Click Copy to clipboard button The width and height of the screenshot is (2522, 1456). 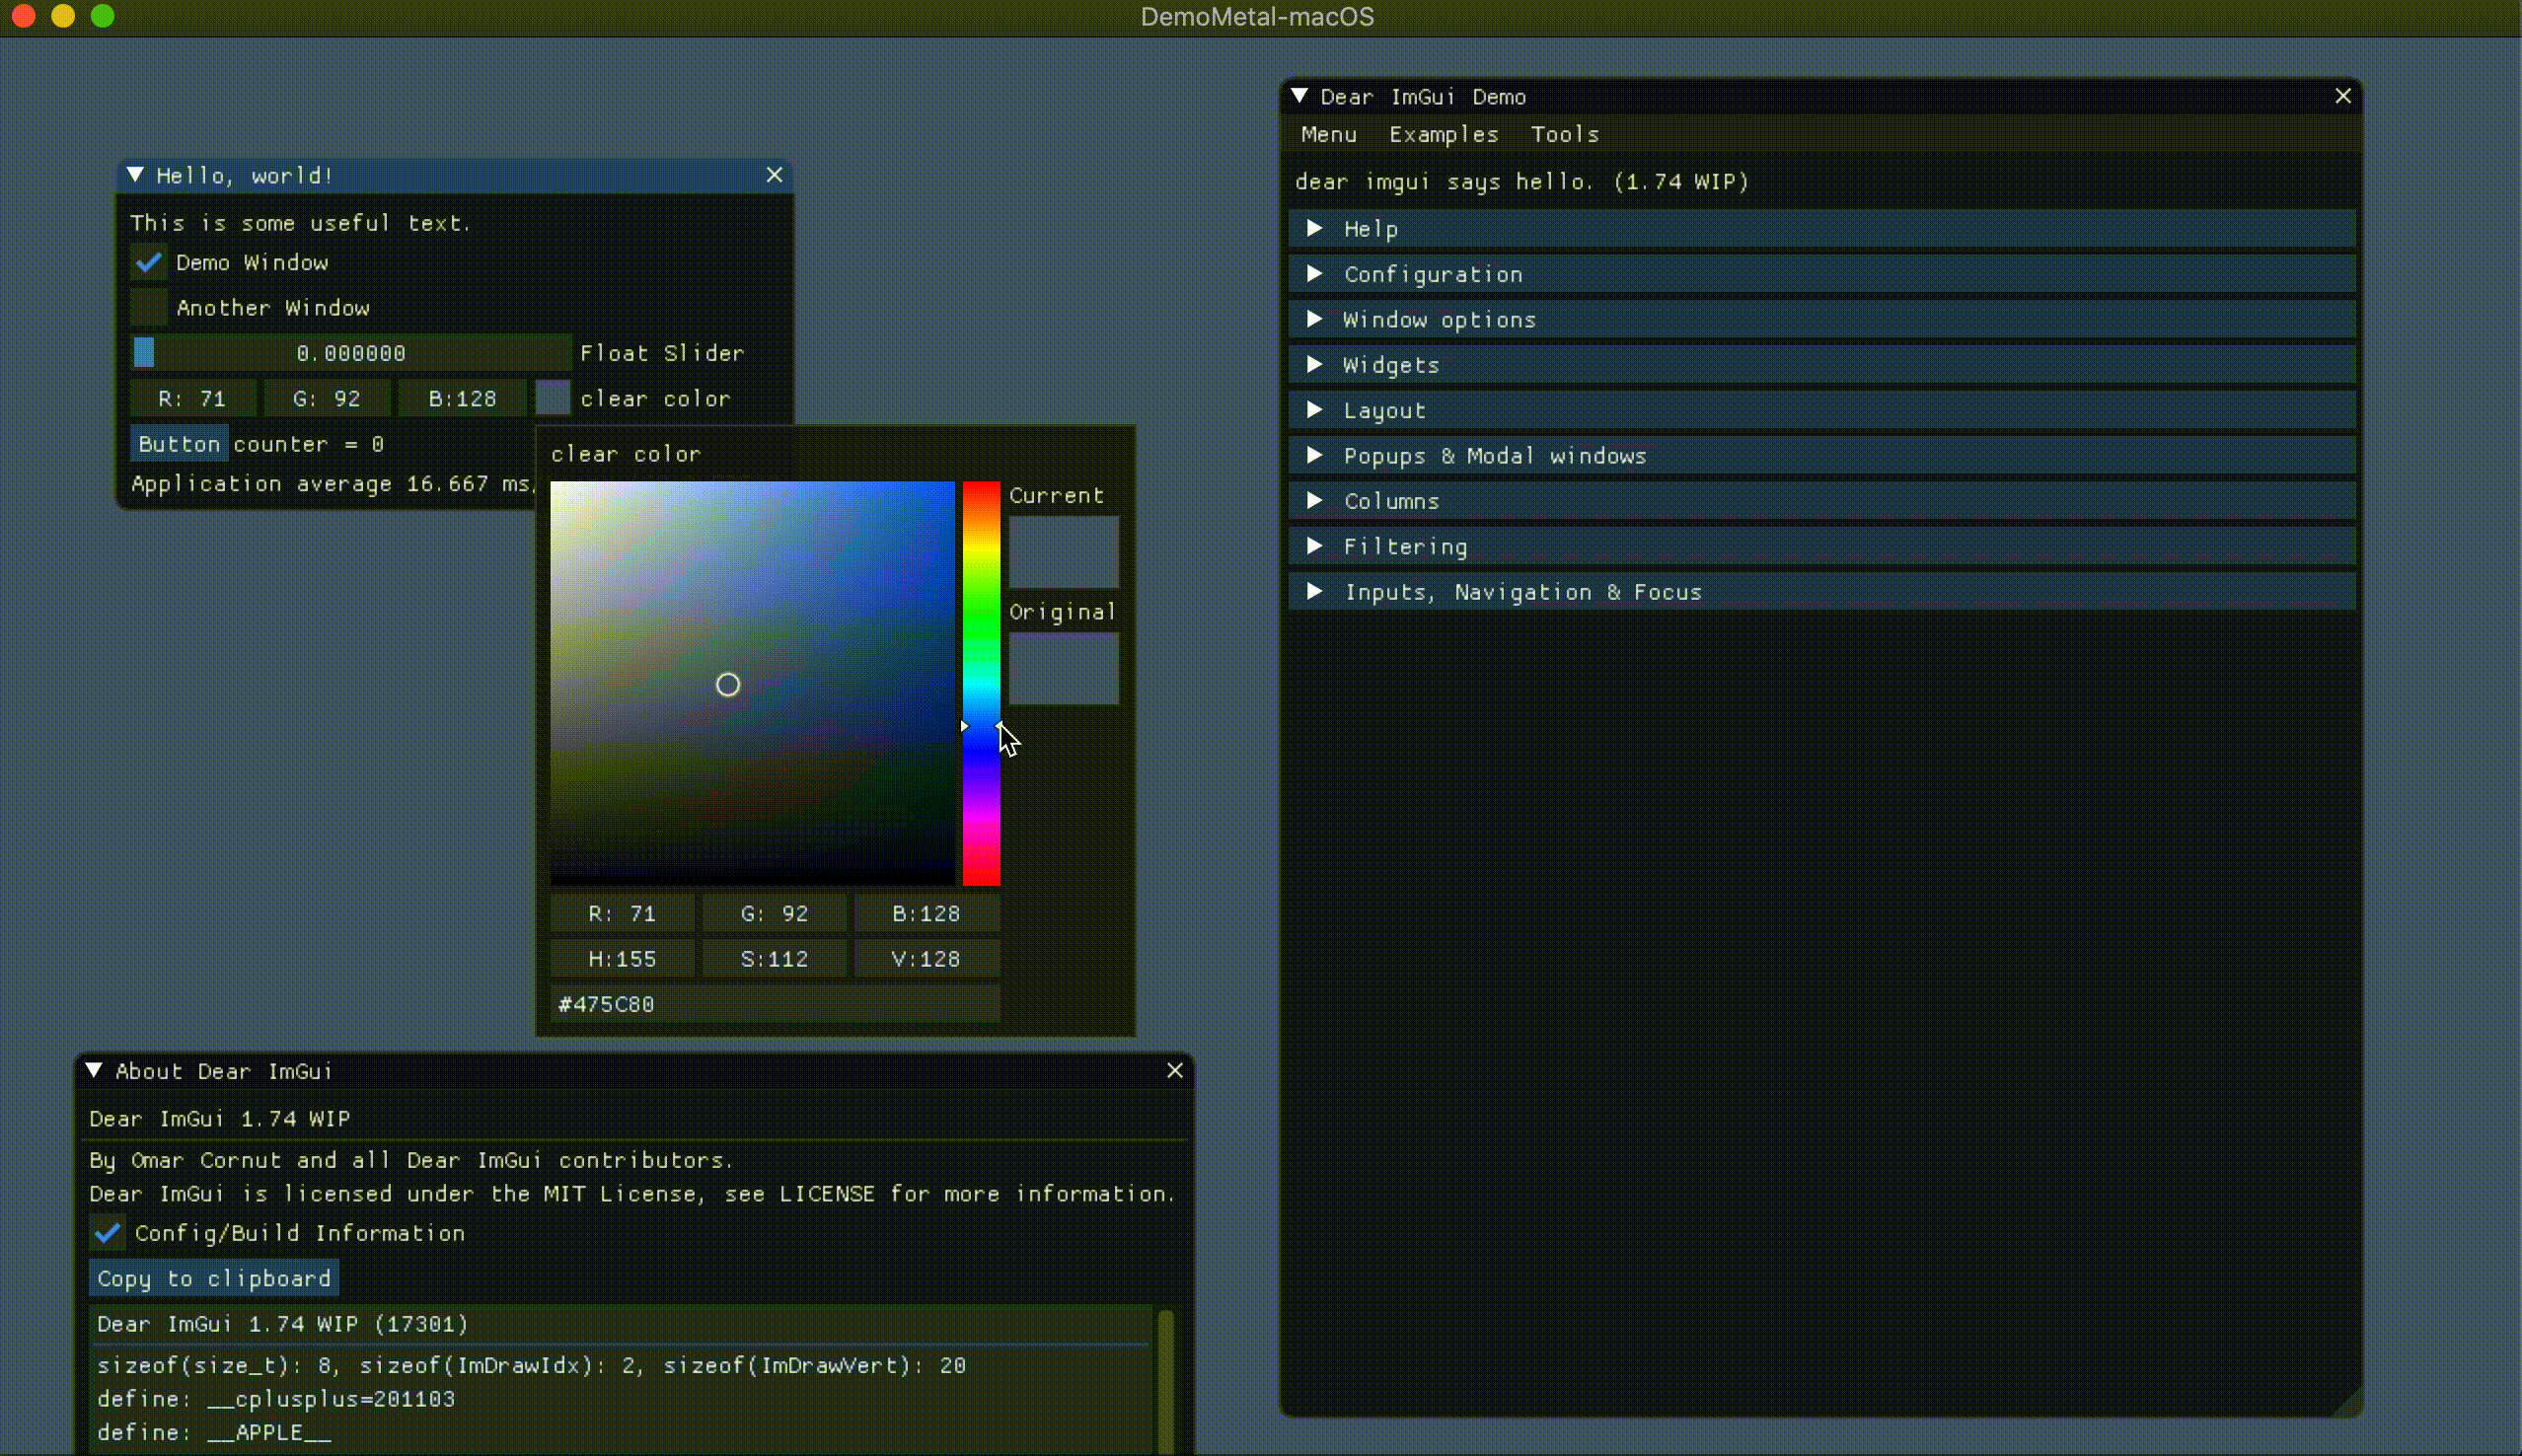click(x=214, y=1278)
